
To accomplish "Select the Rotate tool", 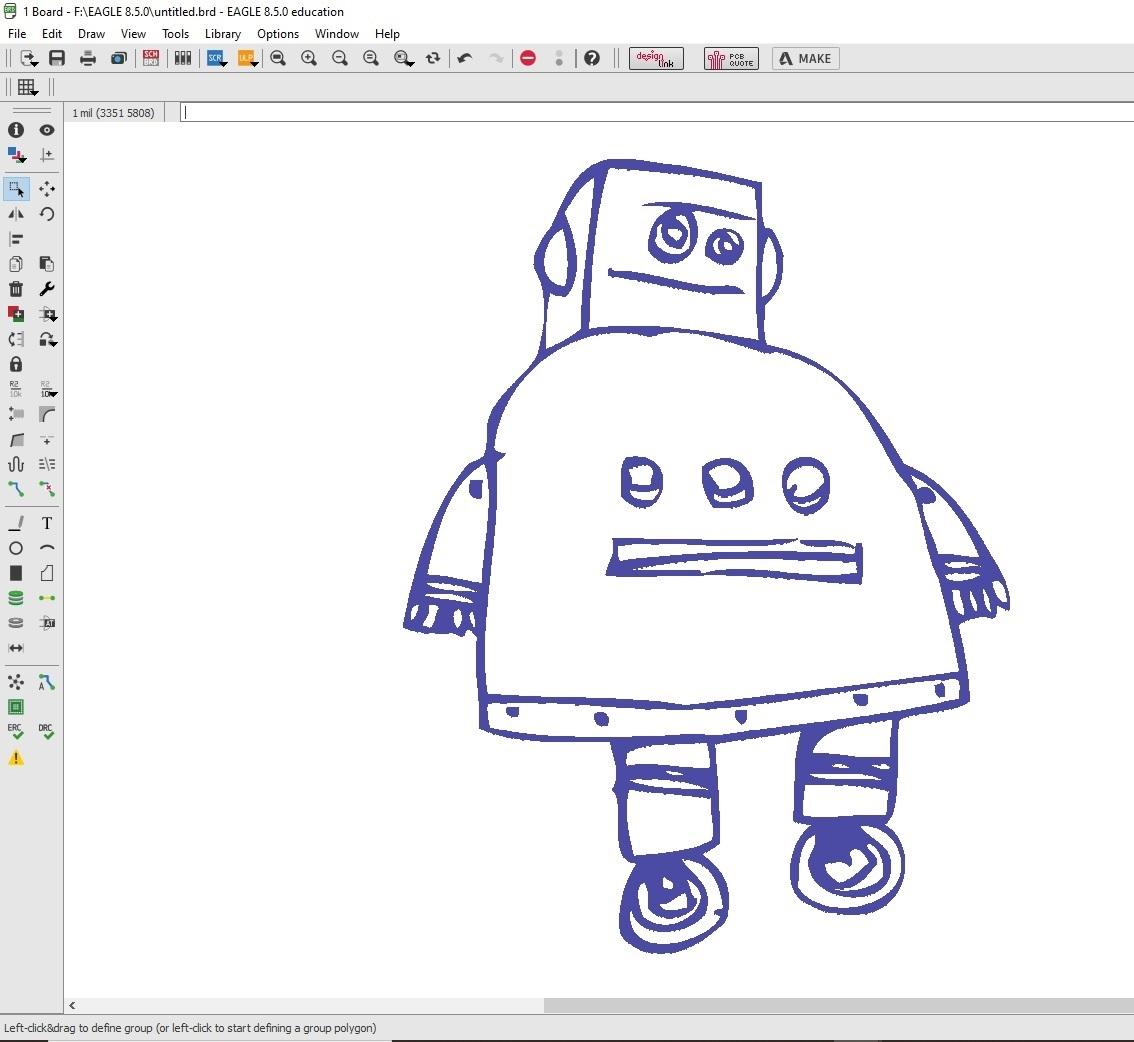I will (x=47, y=214).
